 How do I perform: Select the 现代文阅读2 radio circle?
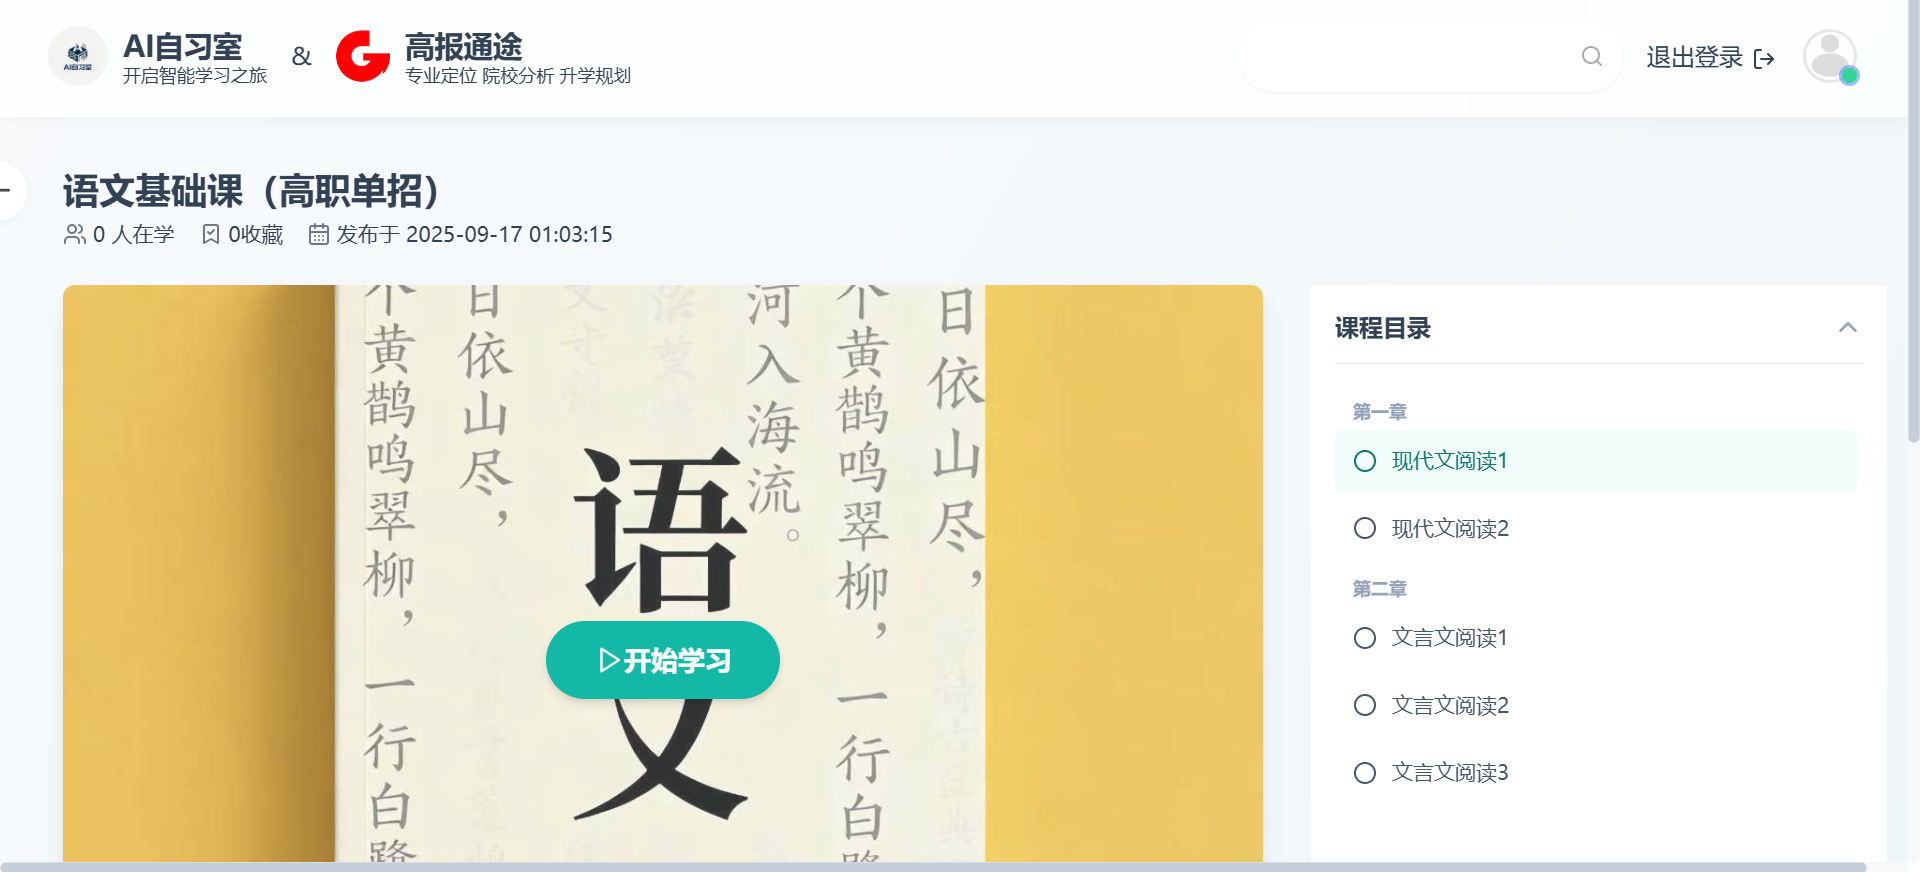coord(1365,528)
